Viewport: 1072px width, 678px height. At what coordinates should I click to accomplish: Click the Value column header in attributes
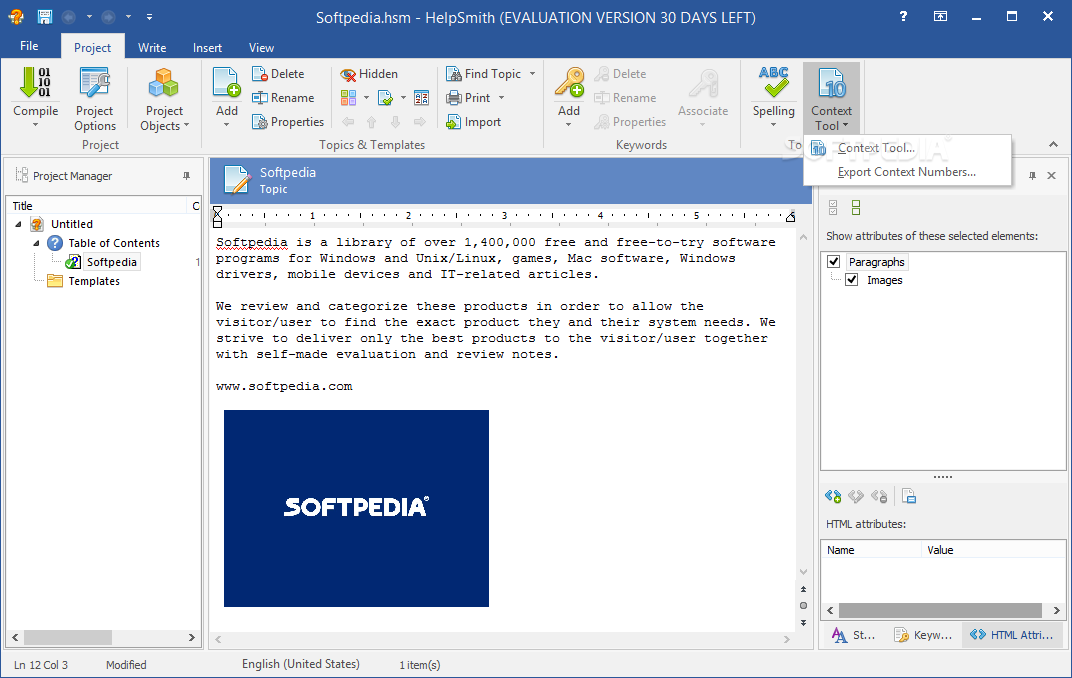[993, 550]
